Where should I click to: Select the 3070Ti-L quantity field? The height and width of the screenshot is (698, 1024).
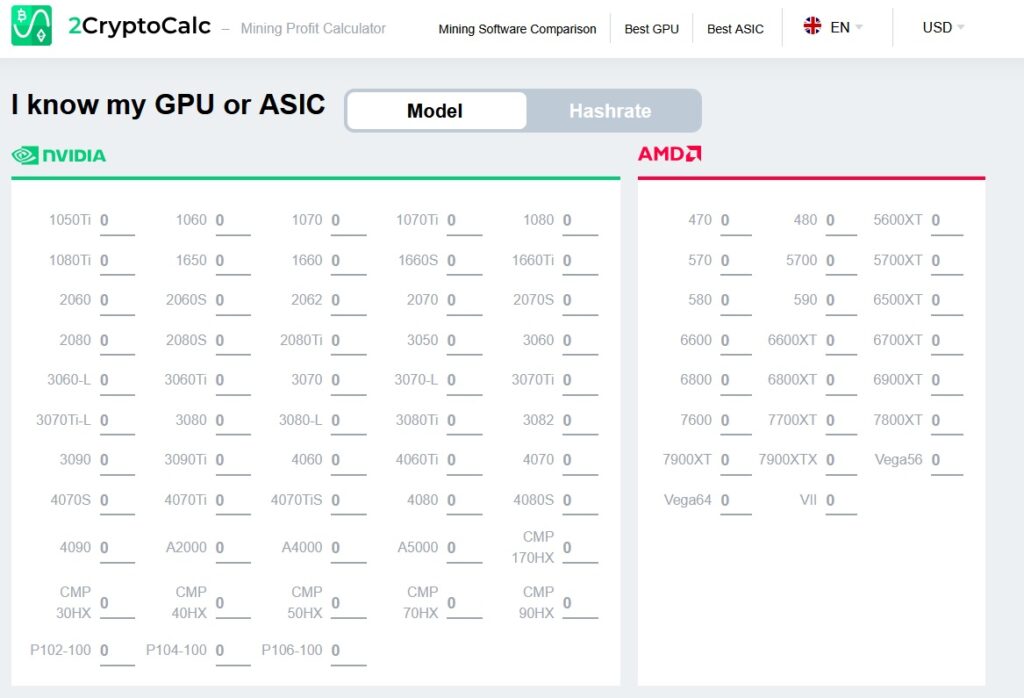[117, 421]
